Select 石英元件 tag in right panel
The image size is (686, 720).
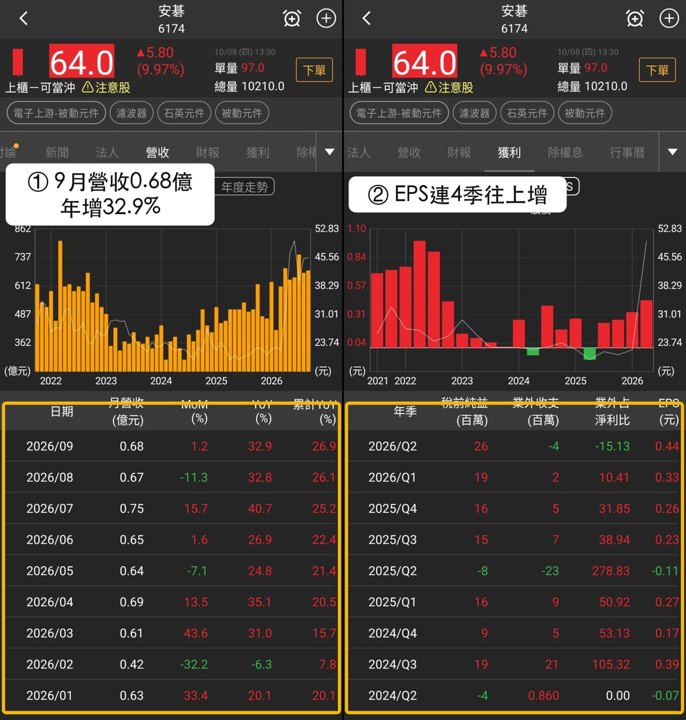coord(527,113)
